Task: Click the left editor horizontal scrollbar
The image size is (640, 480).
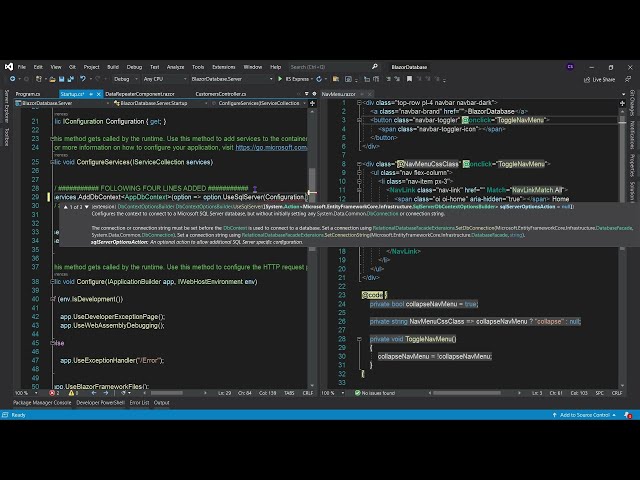Action: click(167, 393)
